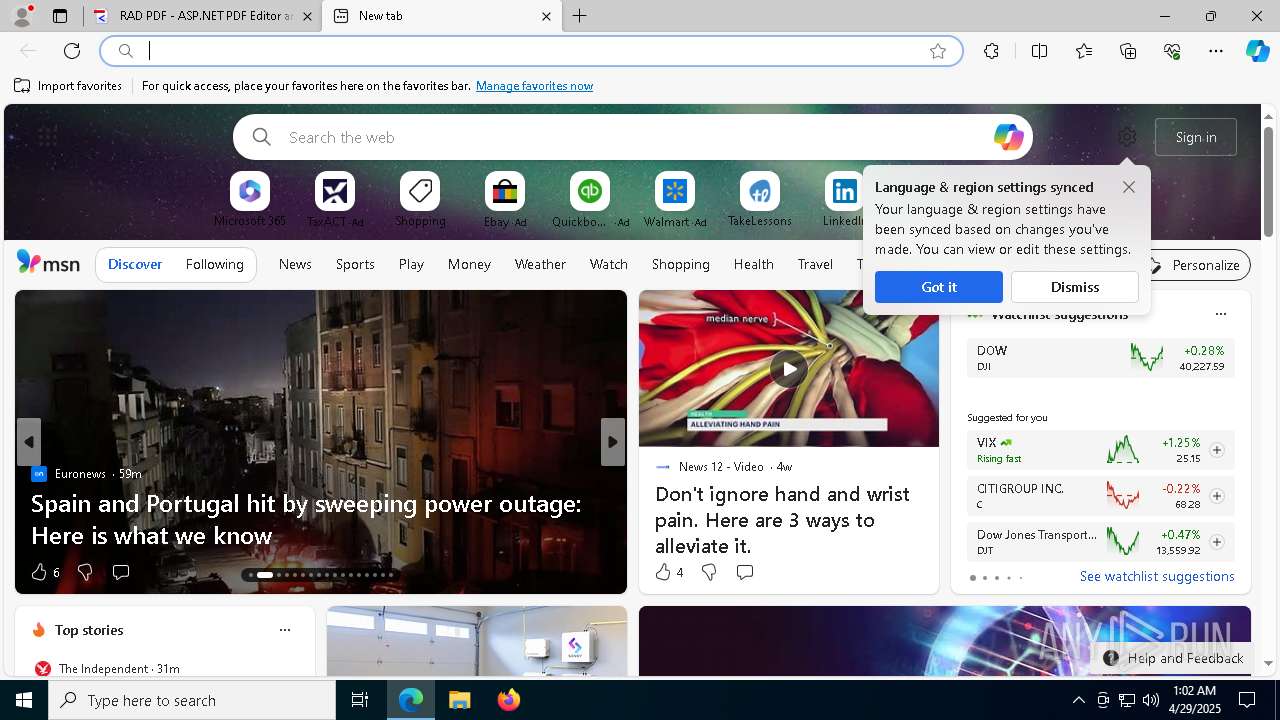Viewport: 1280px width, 720px height.
Task: Open the Quickbooks quick link
Action: point(590,199)
